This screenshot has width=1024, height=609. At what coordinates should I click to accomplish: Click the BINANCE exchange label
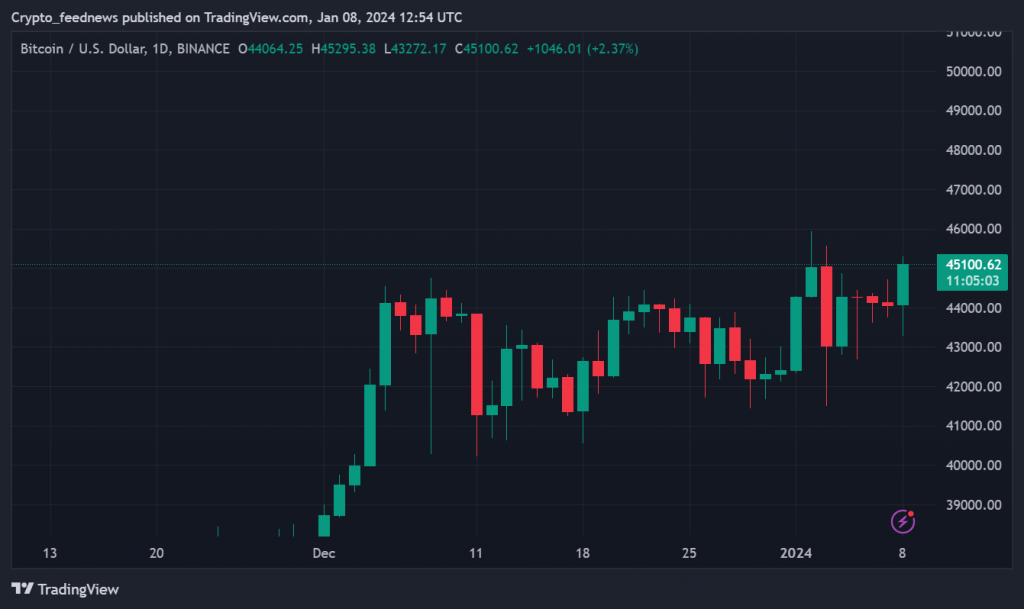[x=203, y=49]
